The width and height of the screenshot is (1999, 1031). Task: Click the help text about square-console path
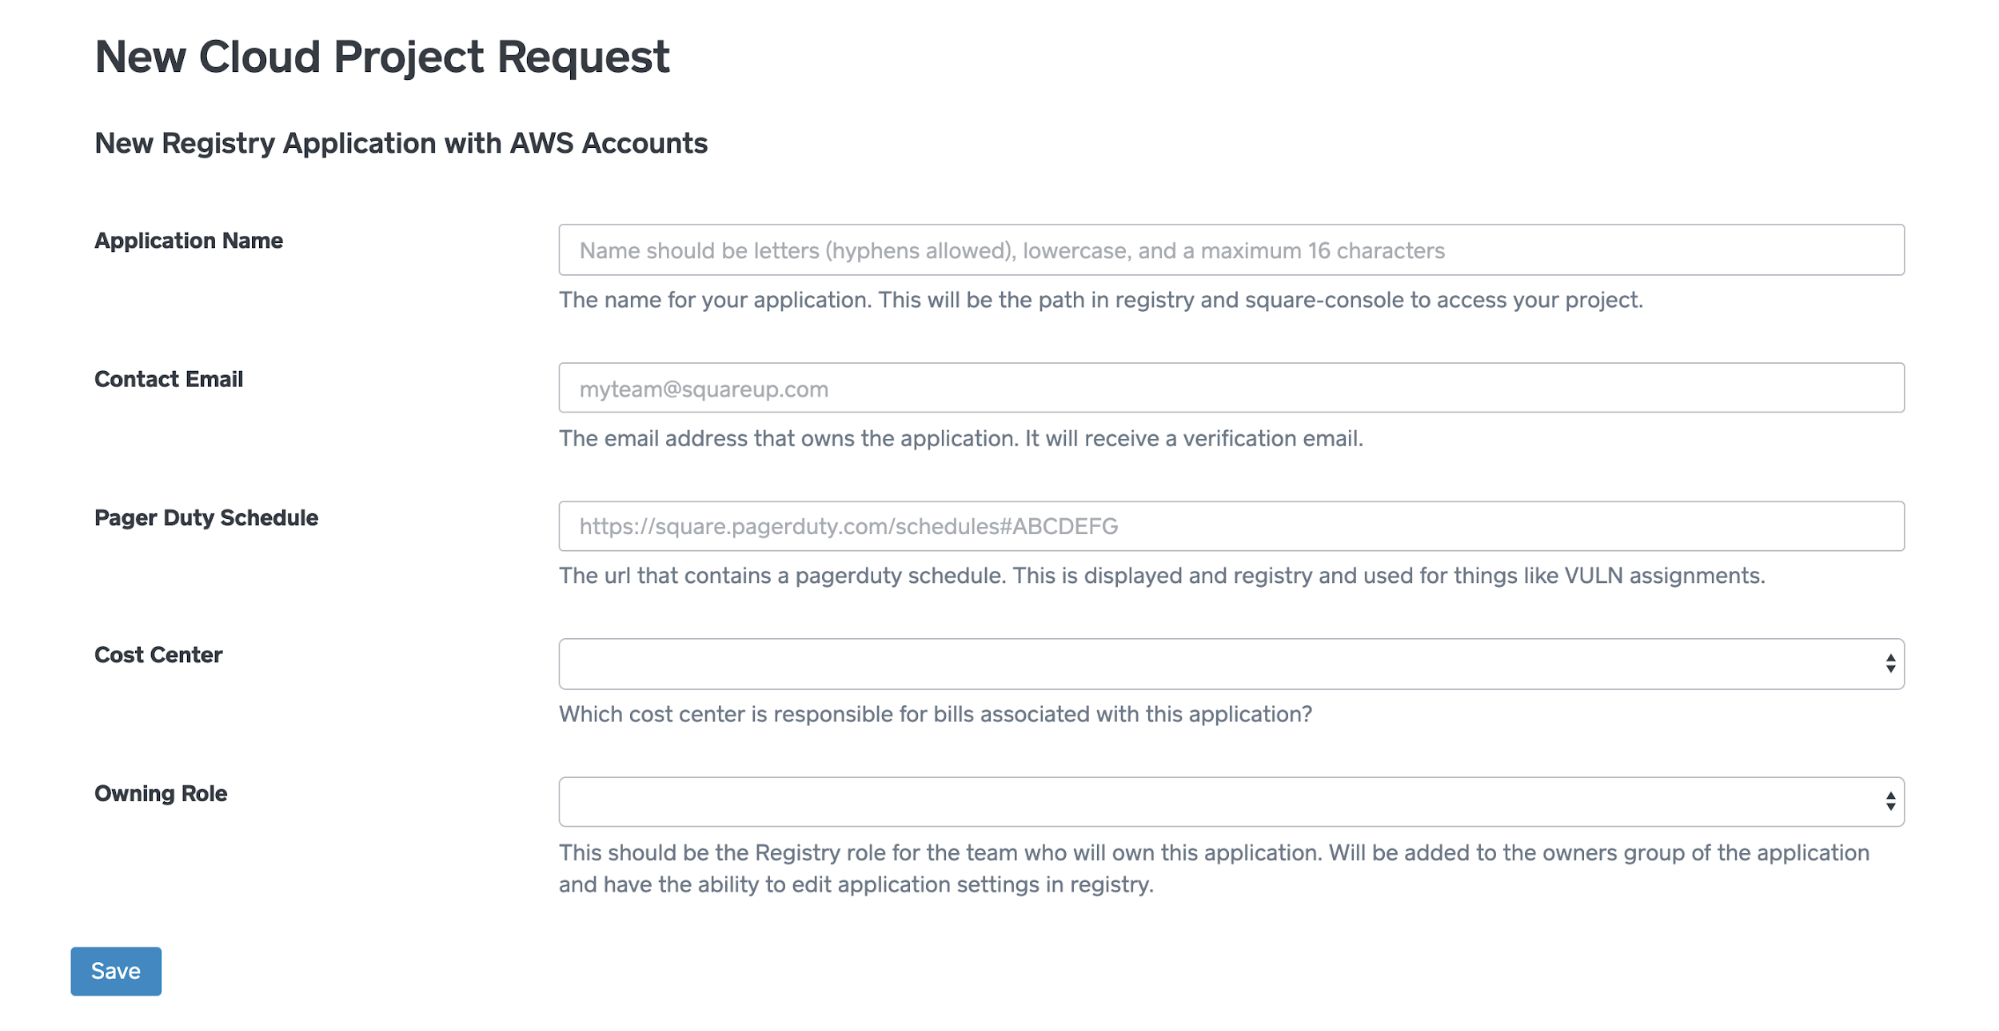[1101, 300]
